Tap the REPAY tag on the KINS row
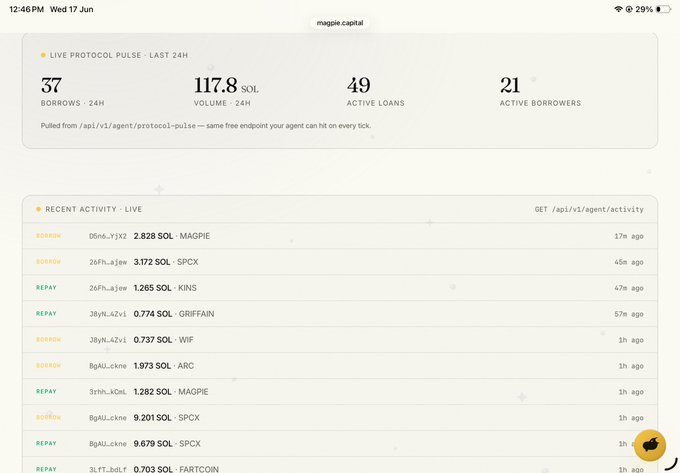 click(x=46, y=287)
